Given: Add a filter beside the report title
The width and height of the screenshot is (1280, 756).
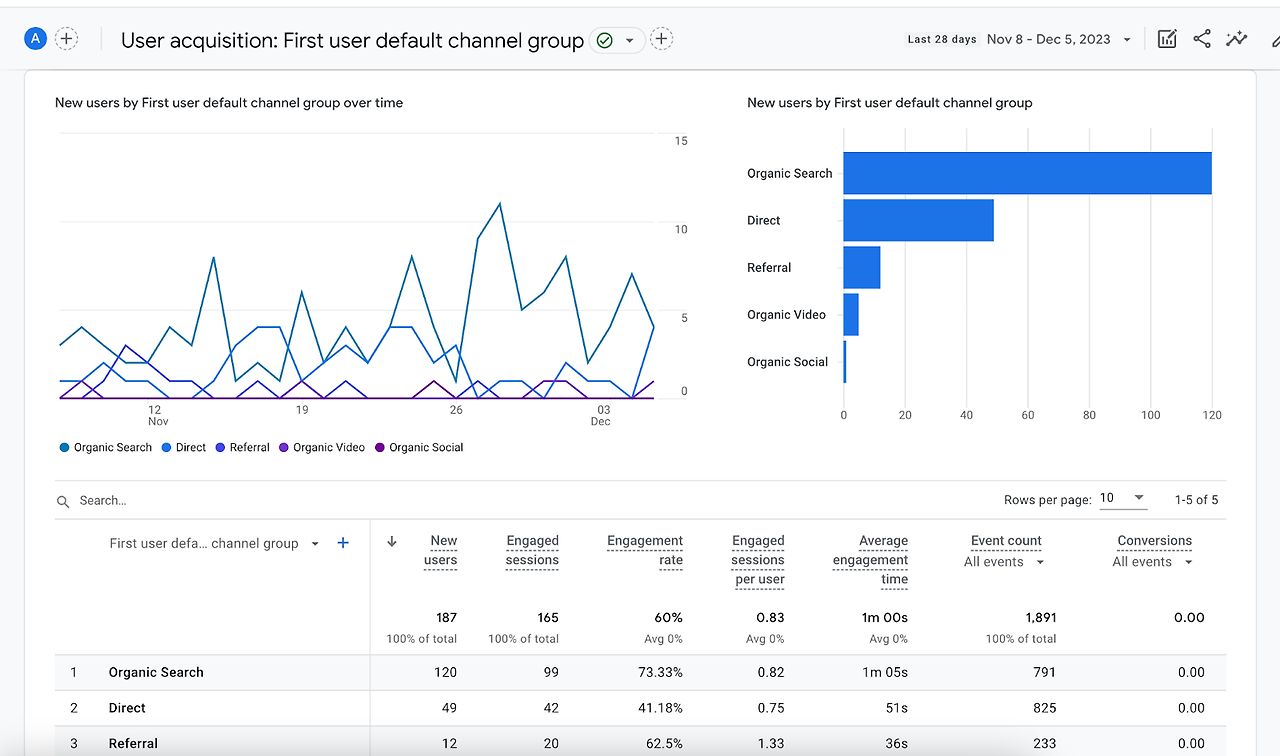Looking at the screenshot, I should point(661,40).
